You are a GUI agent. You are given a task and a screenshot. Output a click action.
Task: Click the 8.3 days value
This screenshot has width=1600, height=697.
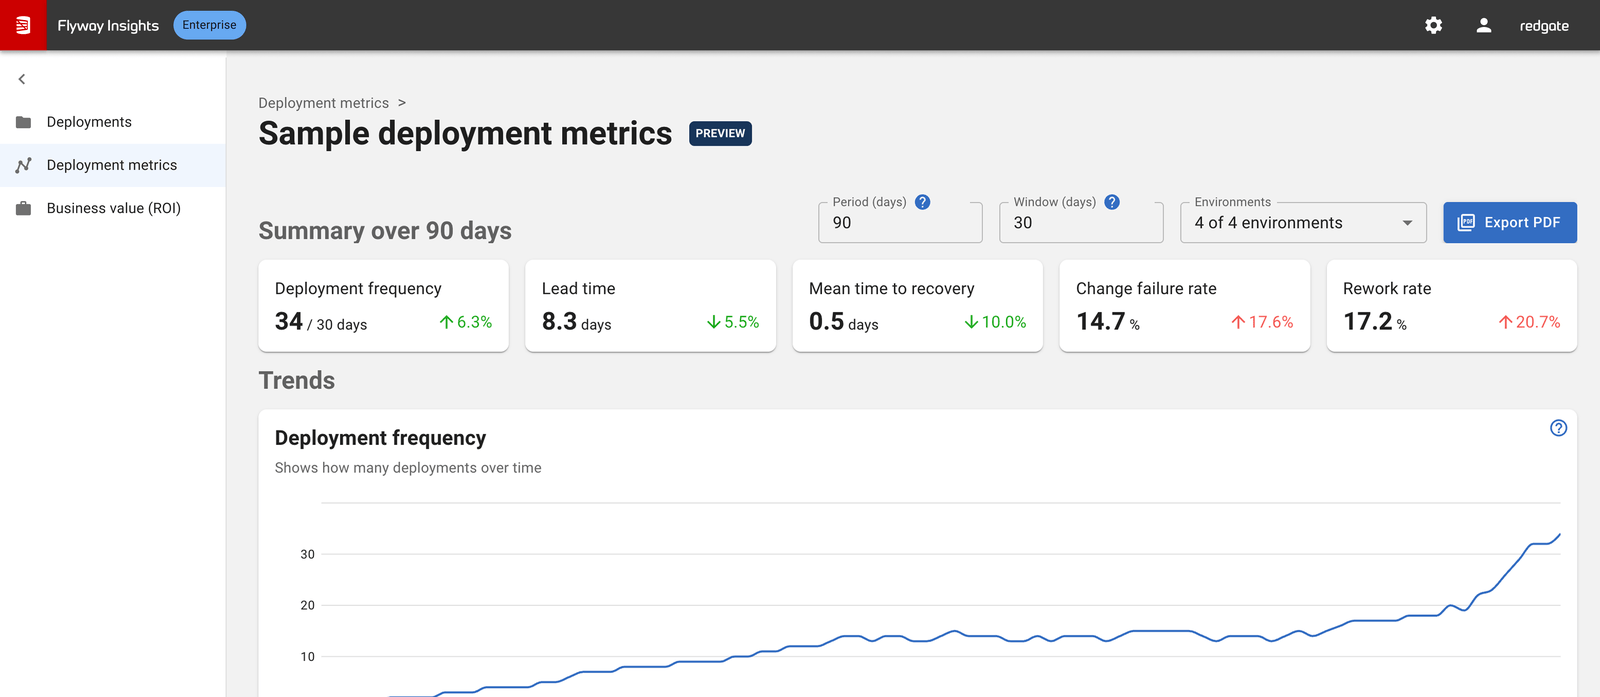pyautogui.click(x=576, y=322)
